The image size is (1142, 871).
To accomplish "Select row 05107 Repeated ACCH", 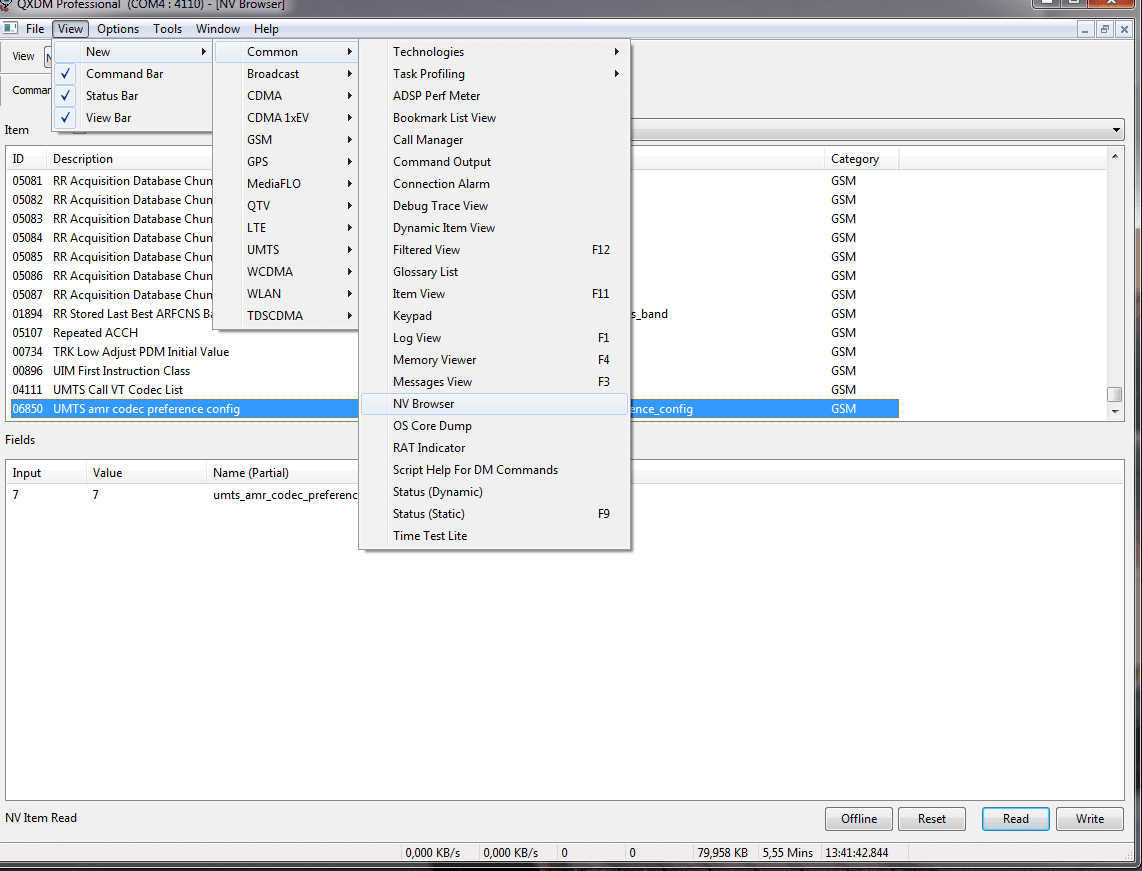I will pyautogui.click(x=183, y=333).
